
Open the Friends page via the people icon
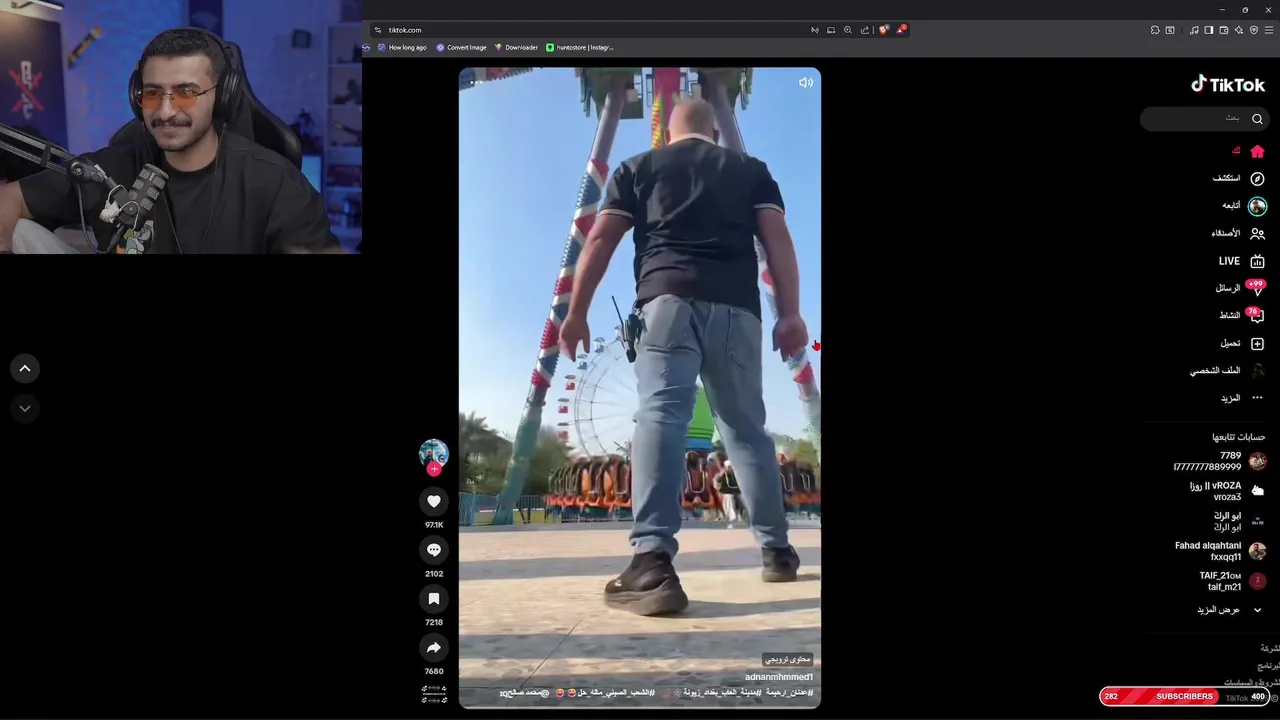(1257, 233)
